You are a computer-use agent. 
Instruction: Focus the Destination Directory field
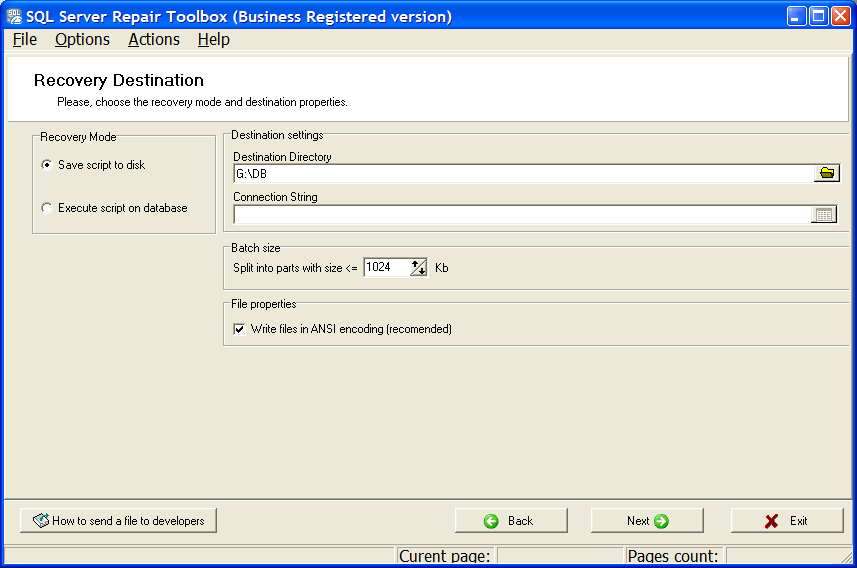click(524, 174)
